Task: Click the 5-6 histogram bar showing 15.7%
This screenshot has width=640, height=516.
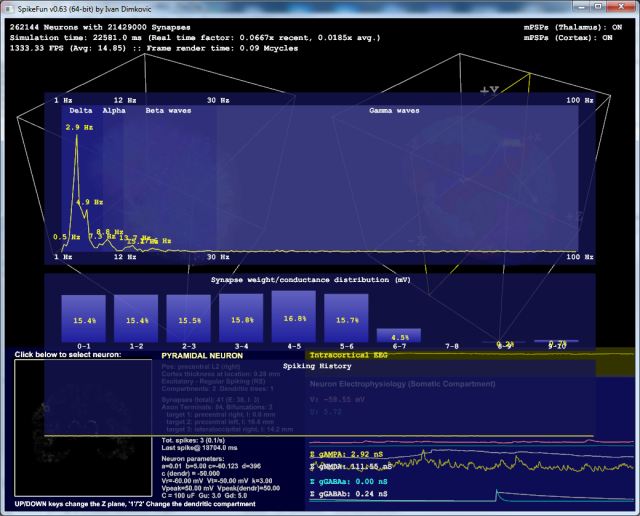Action: 347,318
